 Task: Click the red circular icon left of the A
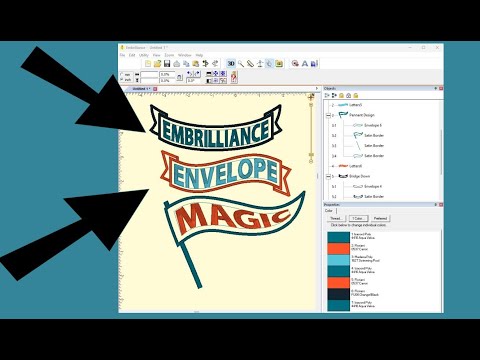pyautogui.click(x=295, y=63)
